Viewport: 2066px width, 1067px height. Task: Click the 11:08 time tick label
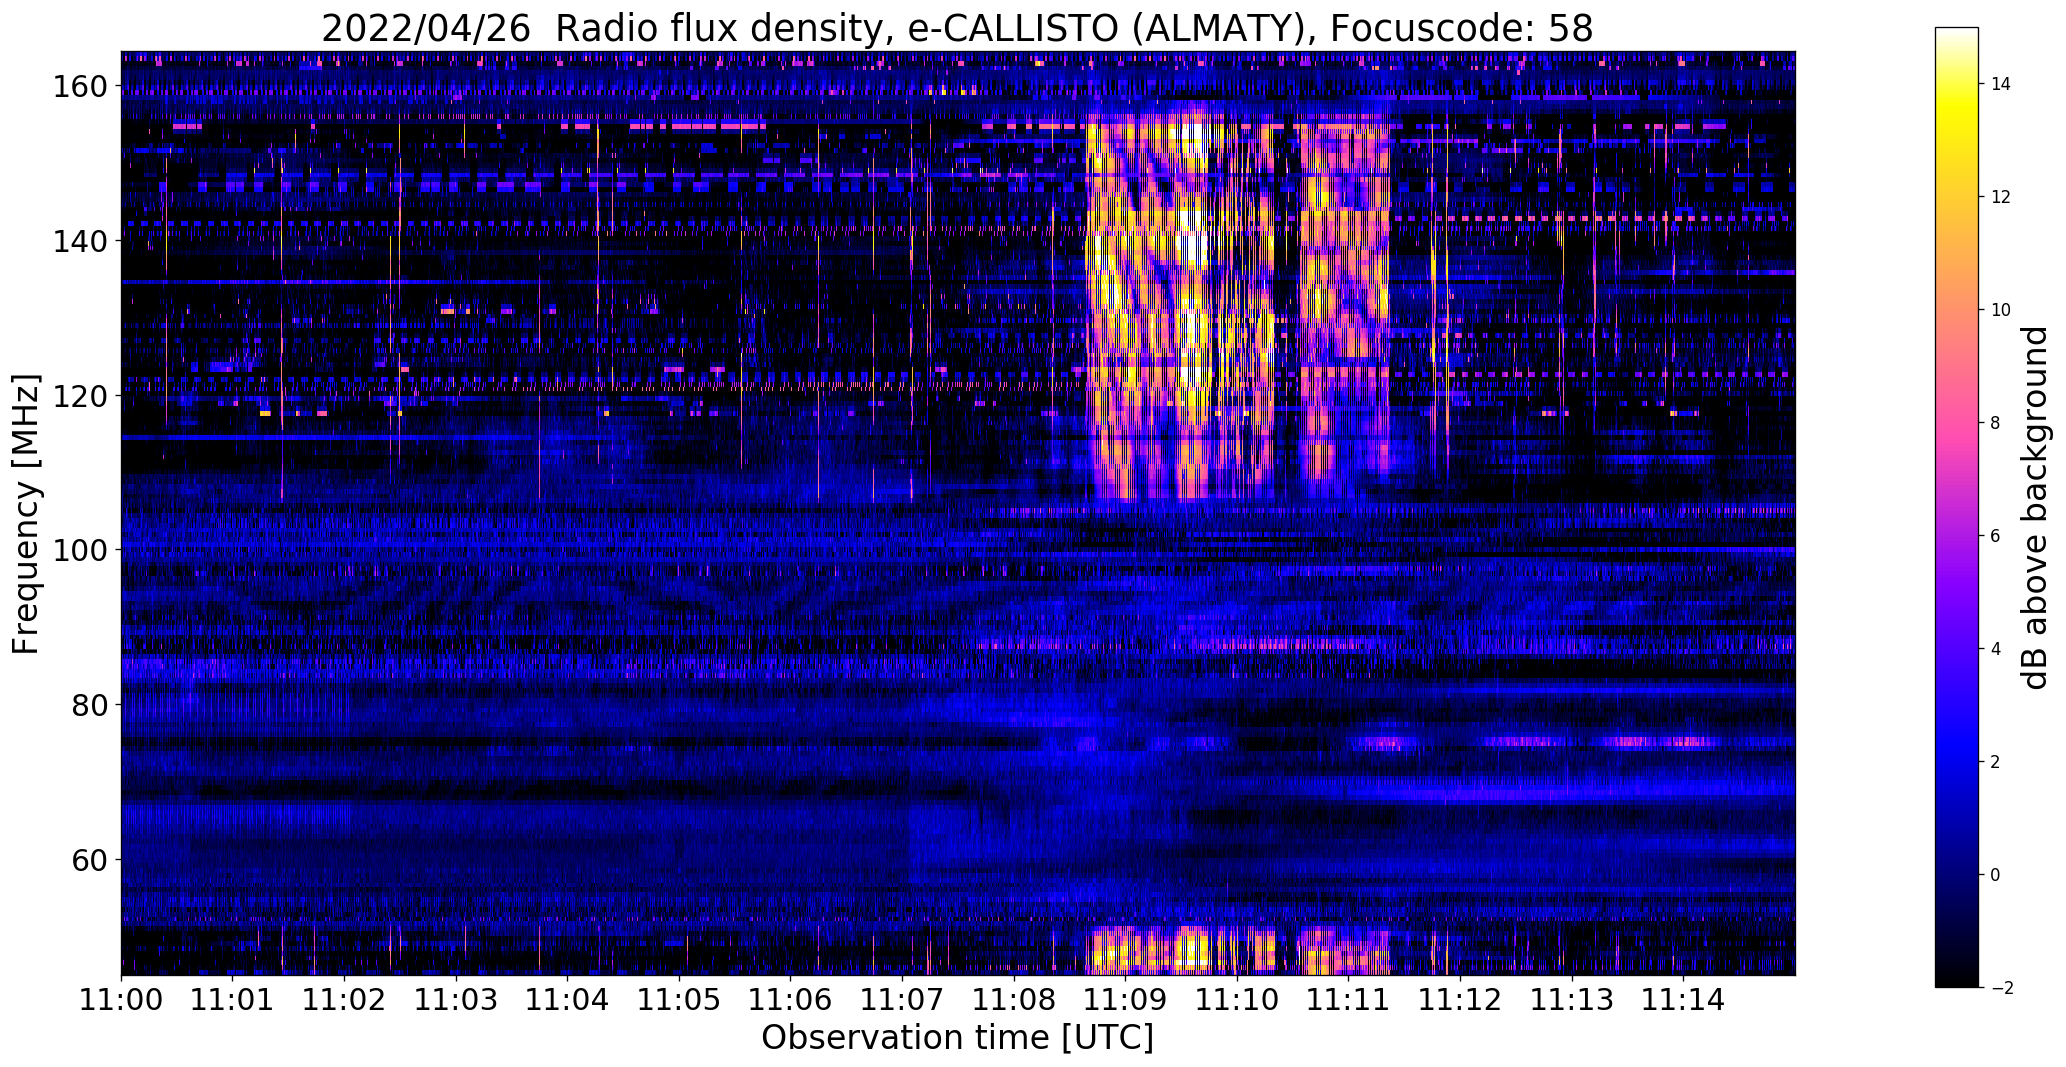coord(1014,1000)
